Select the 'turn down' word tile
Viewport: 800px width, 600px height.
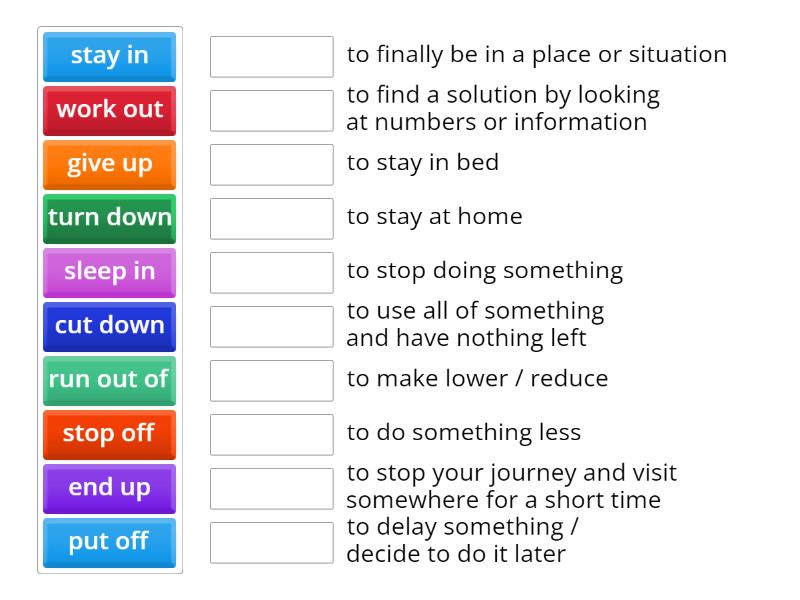[x=109, y=218]
